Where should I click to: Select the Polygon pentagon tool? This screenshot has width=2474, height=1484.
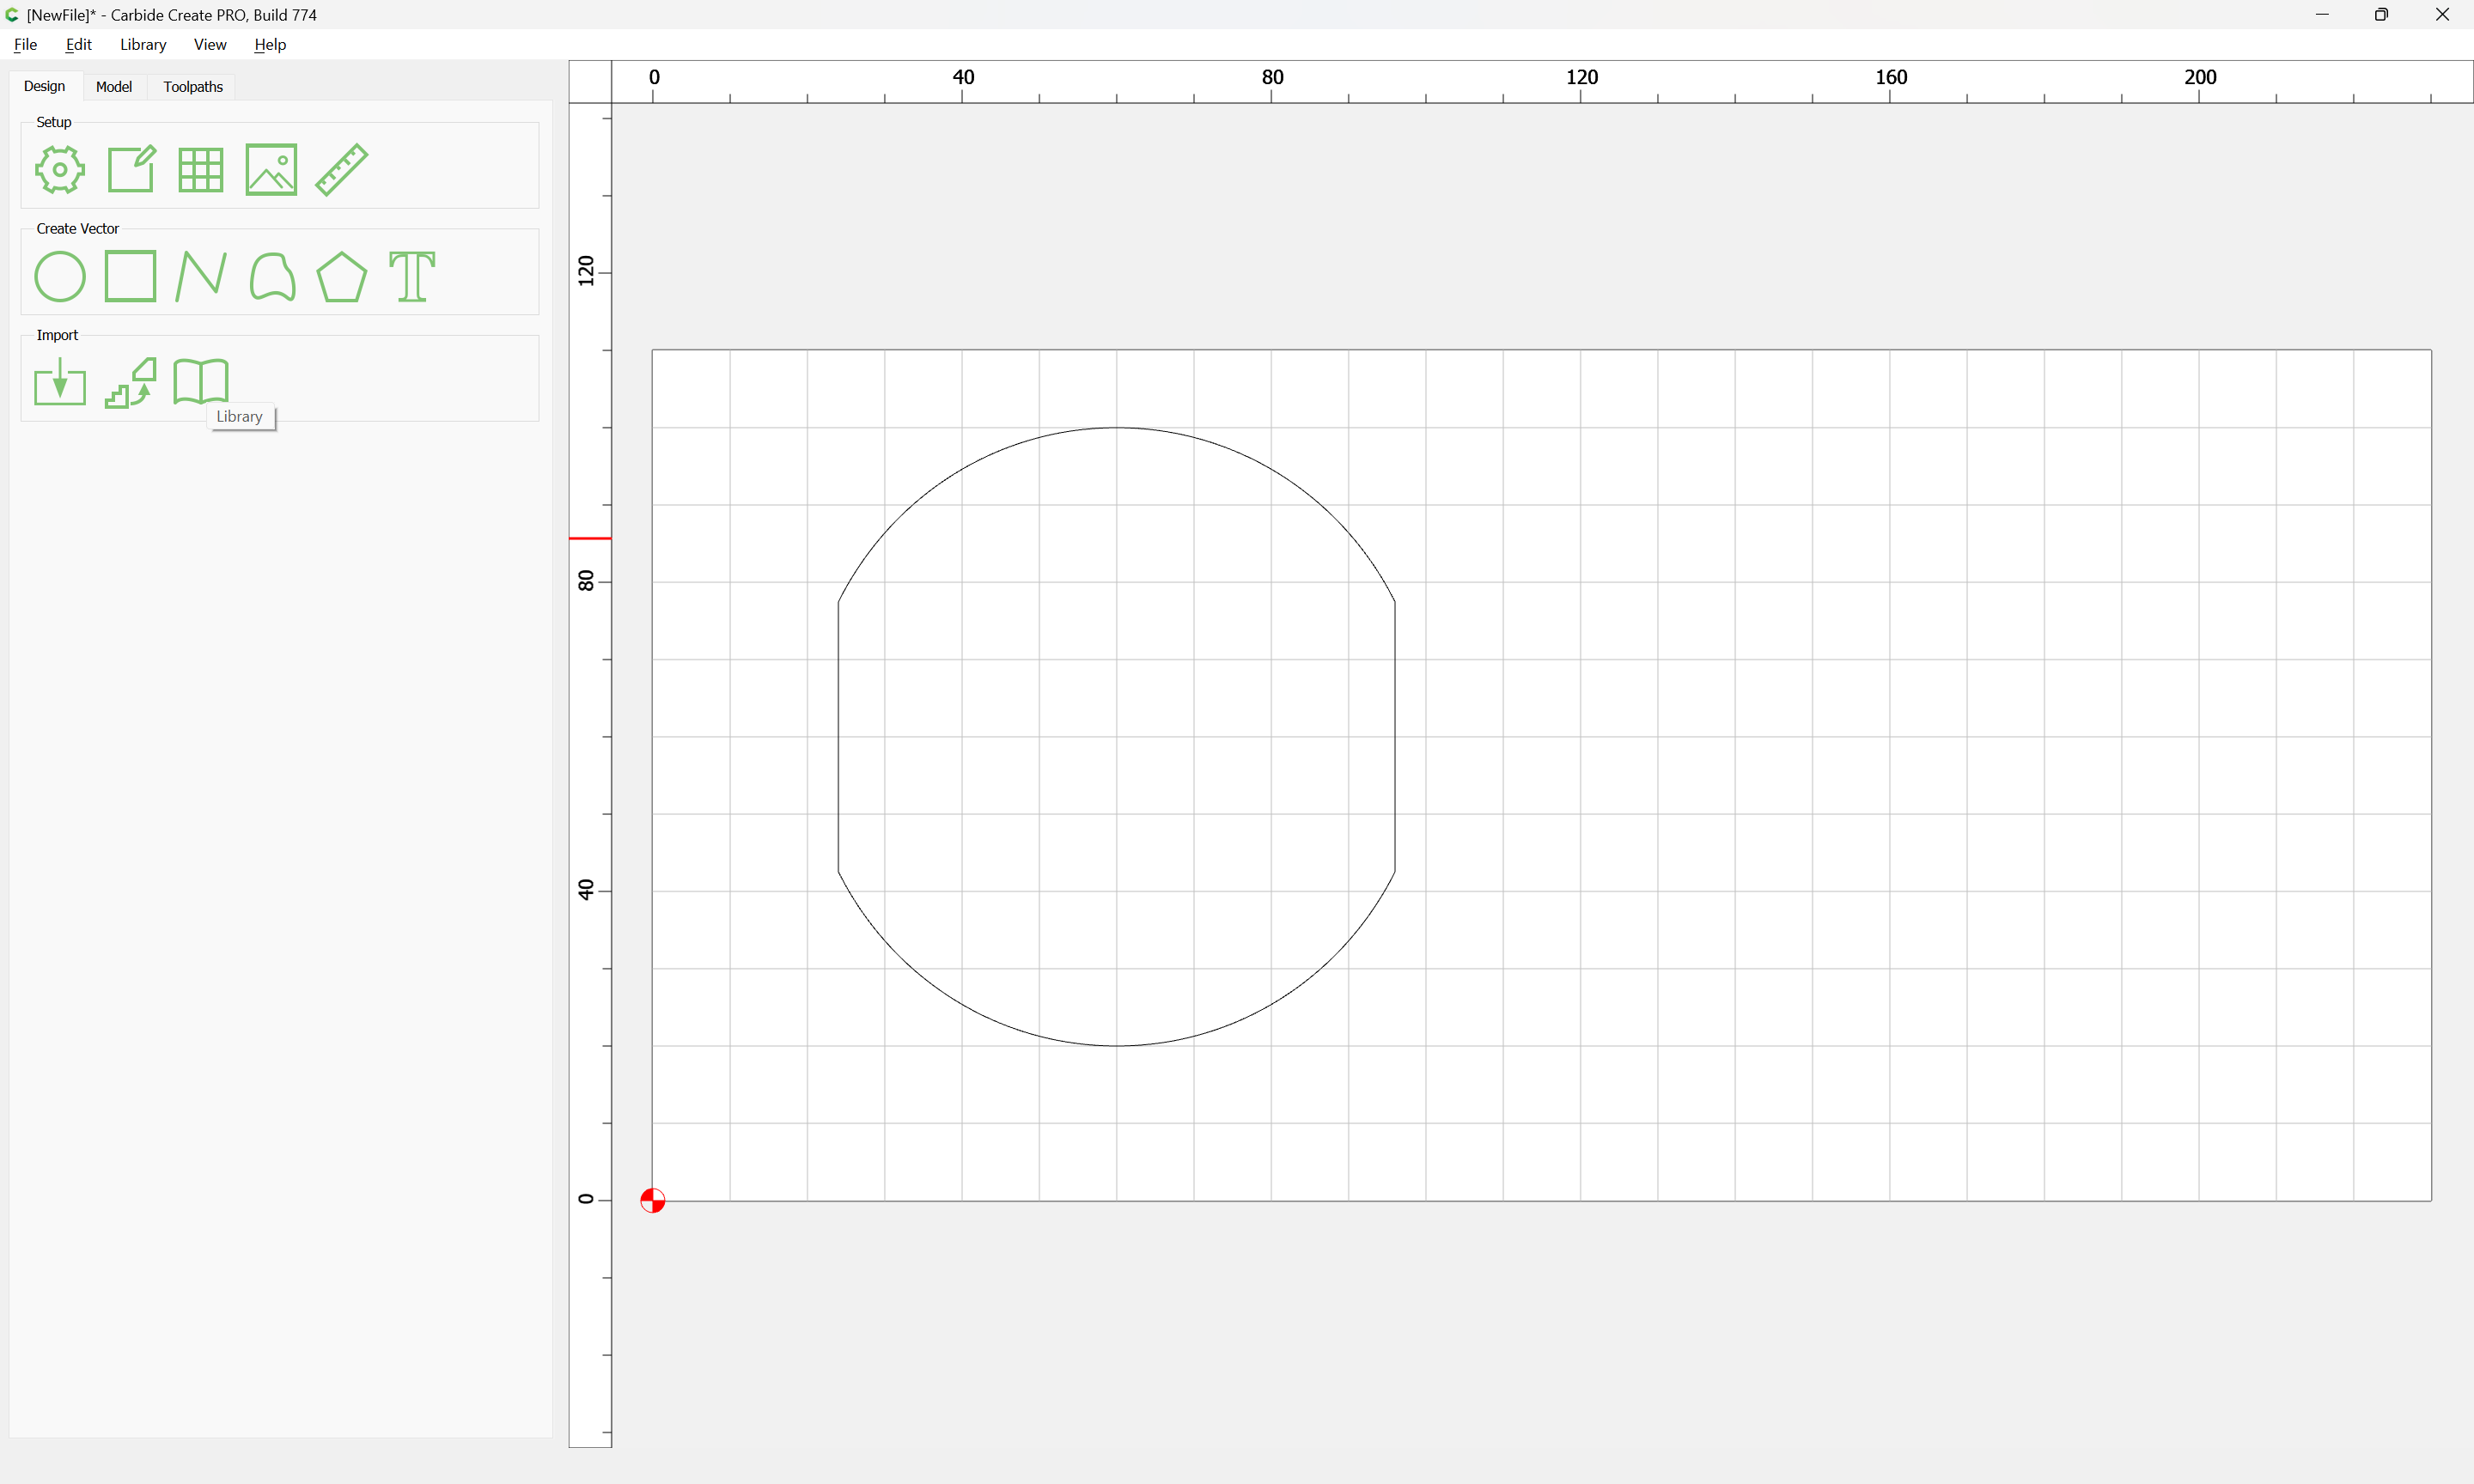[342, 276]
